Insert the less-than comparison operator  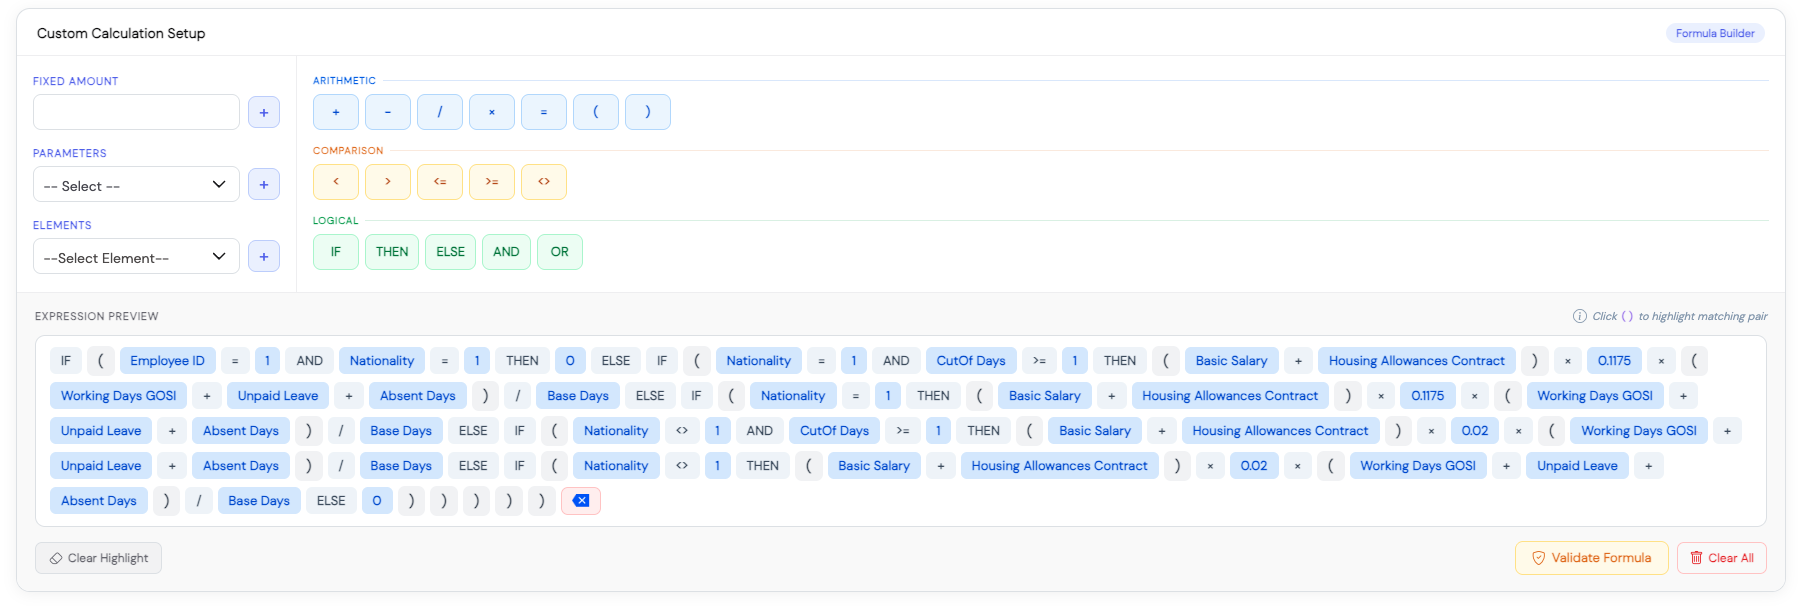pyautogui.click(x=336, y=182)
